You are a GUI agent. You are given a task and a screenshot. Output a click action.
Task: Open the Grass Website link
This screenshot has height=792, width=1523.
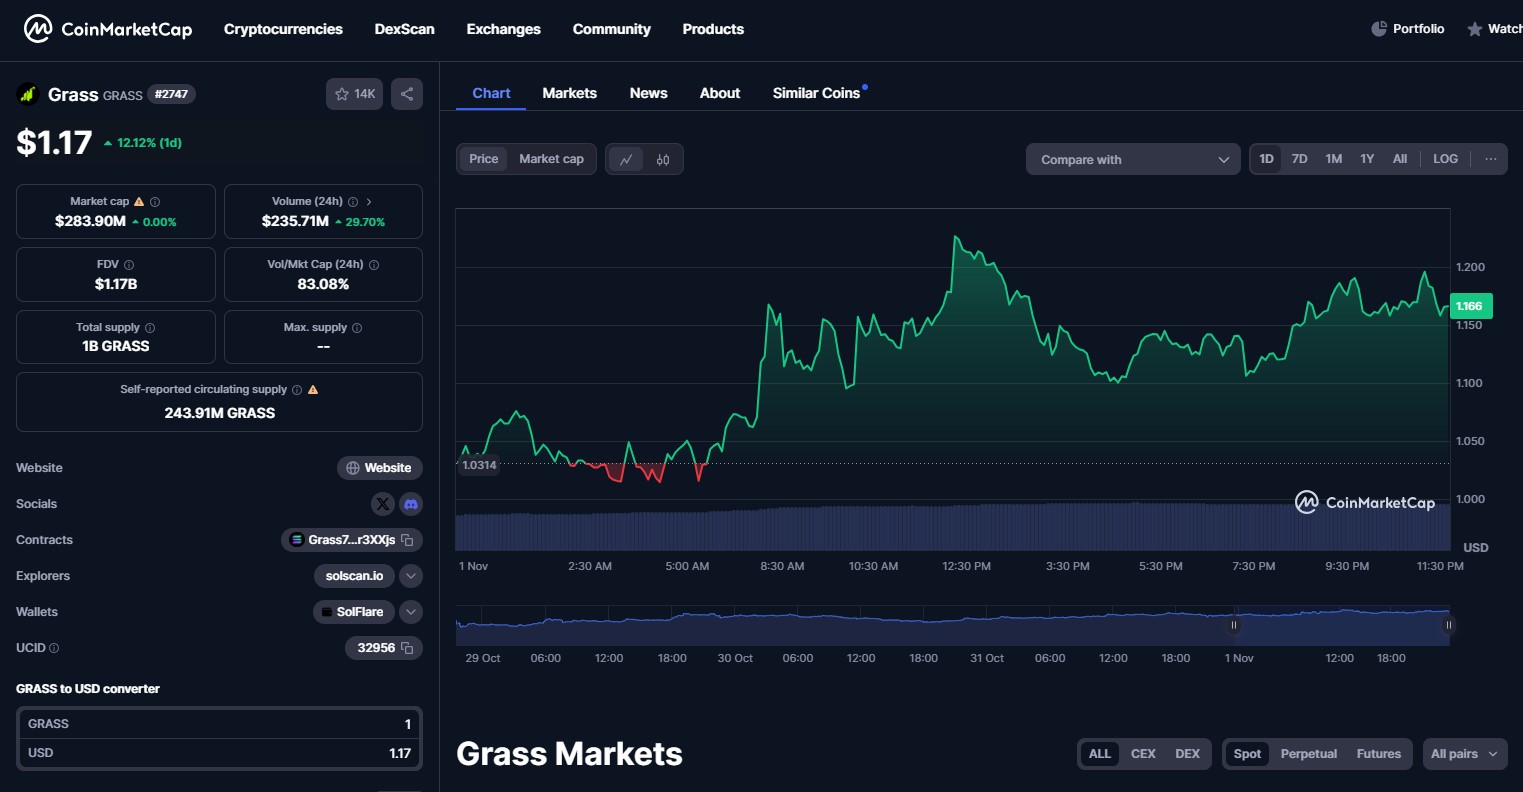click(380, 468)
